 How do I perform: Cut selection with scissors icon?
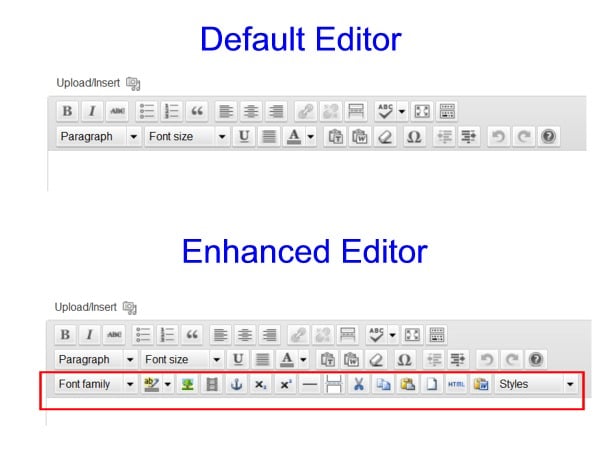[x=358, y=384]
